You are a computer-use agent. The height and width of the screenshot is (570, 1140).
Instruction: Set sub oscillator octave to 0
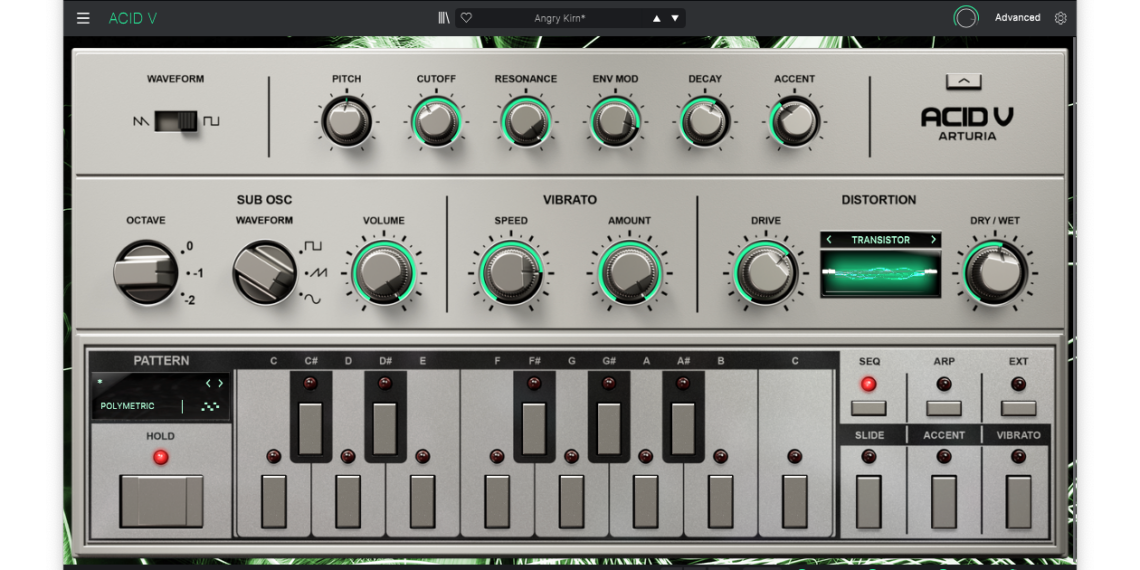189,246
